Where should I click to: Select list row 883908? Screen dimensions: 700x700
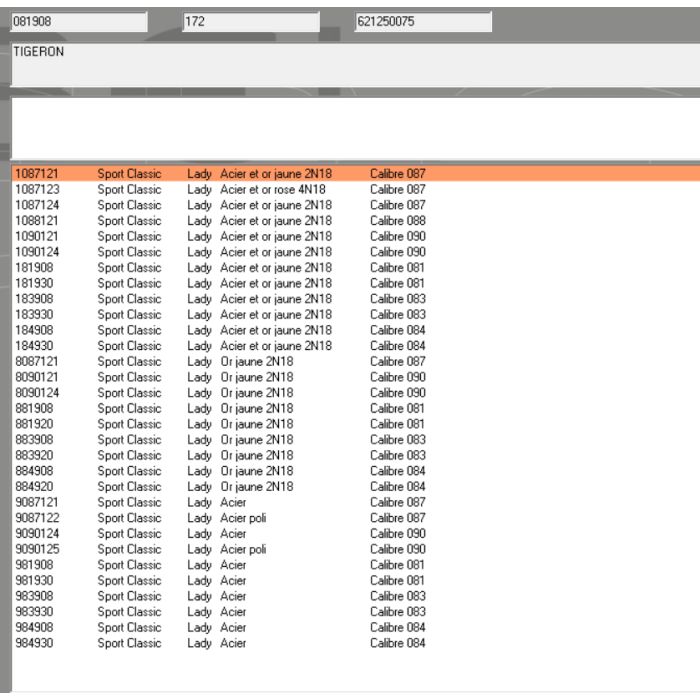click(355, 439)
